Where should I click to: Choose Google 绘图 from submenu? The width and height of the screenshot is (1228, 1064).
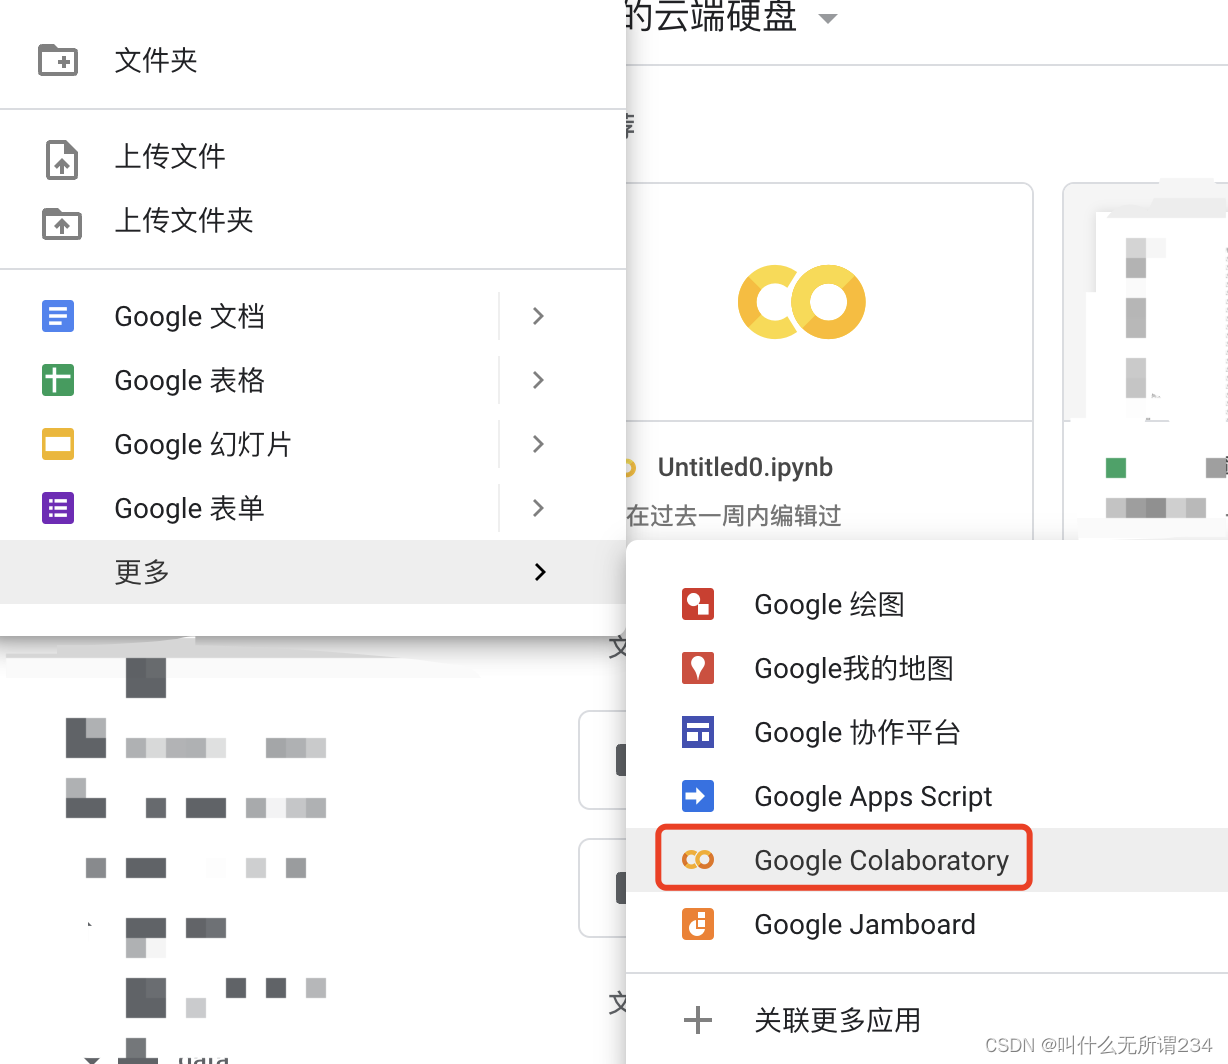pos(927,604)
